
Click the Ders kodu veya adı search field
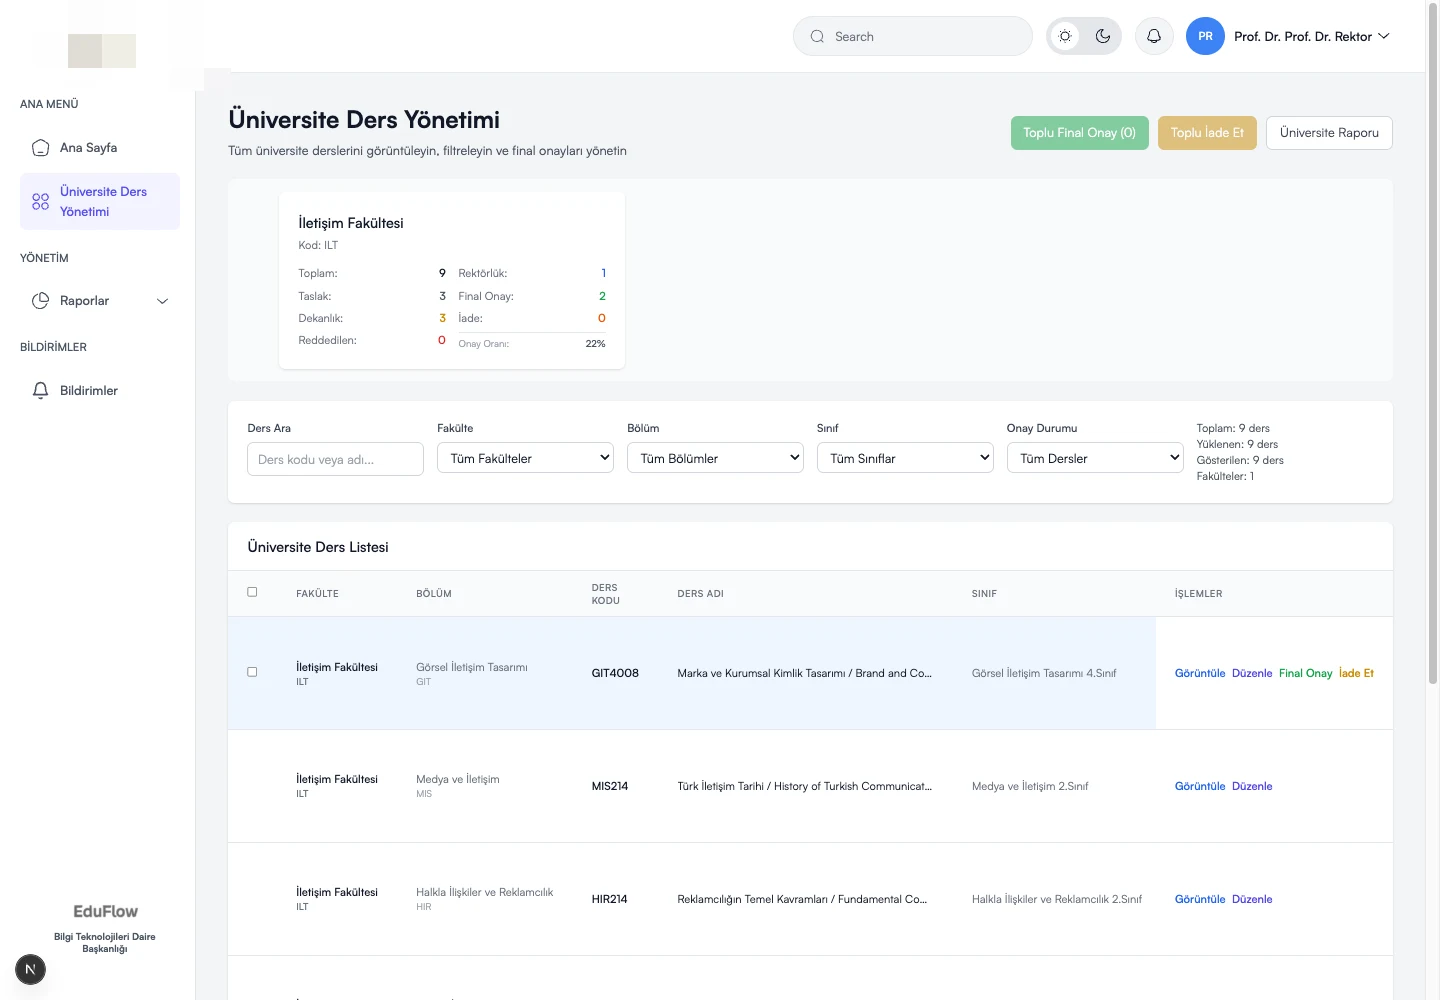click(335, 459)
